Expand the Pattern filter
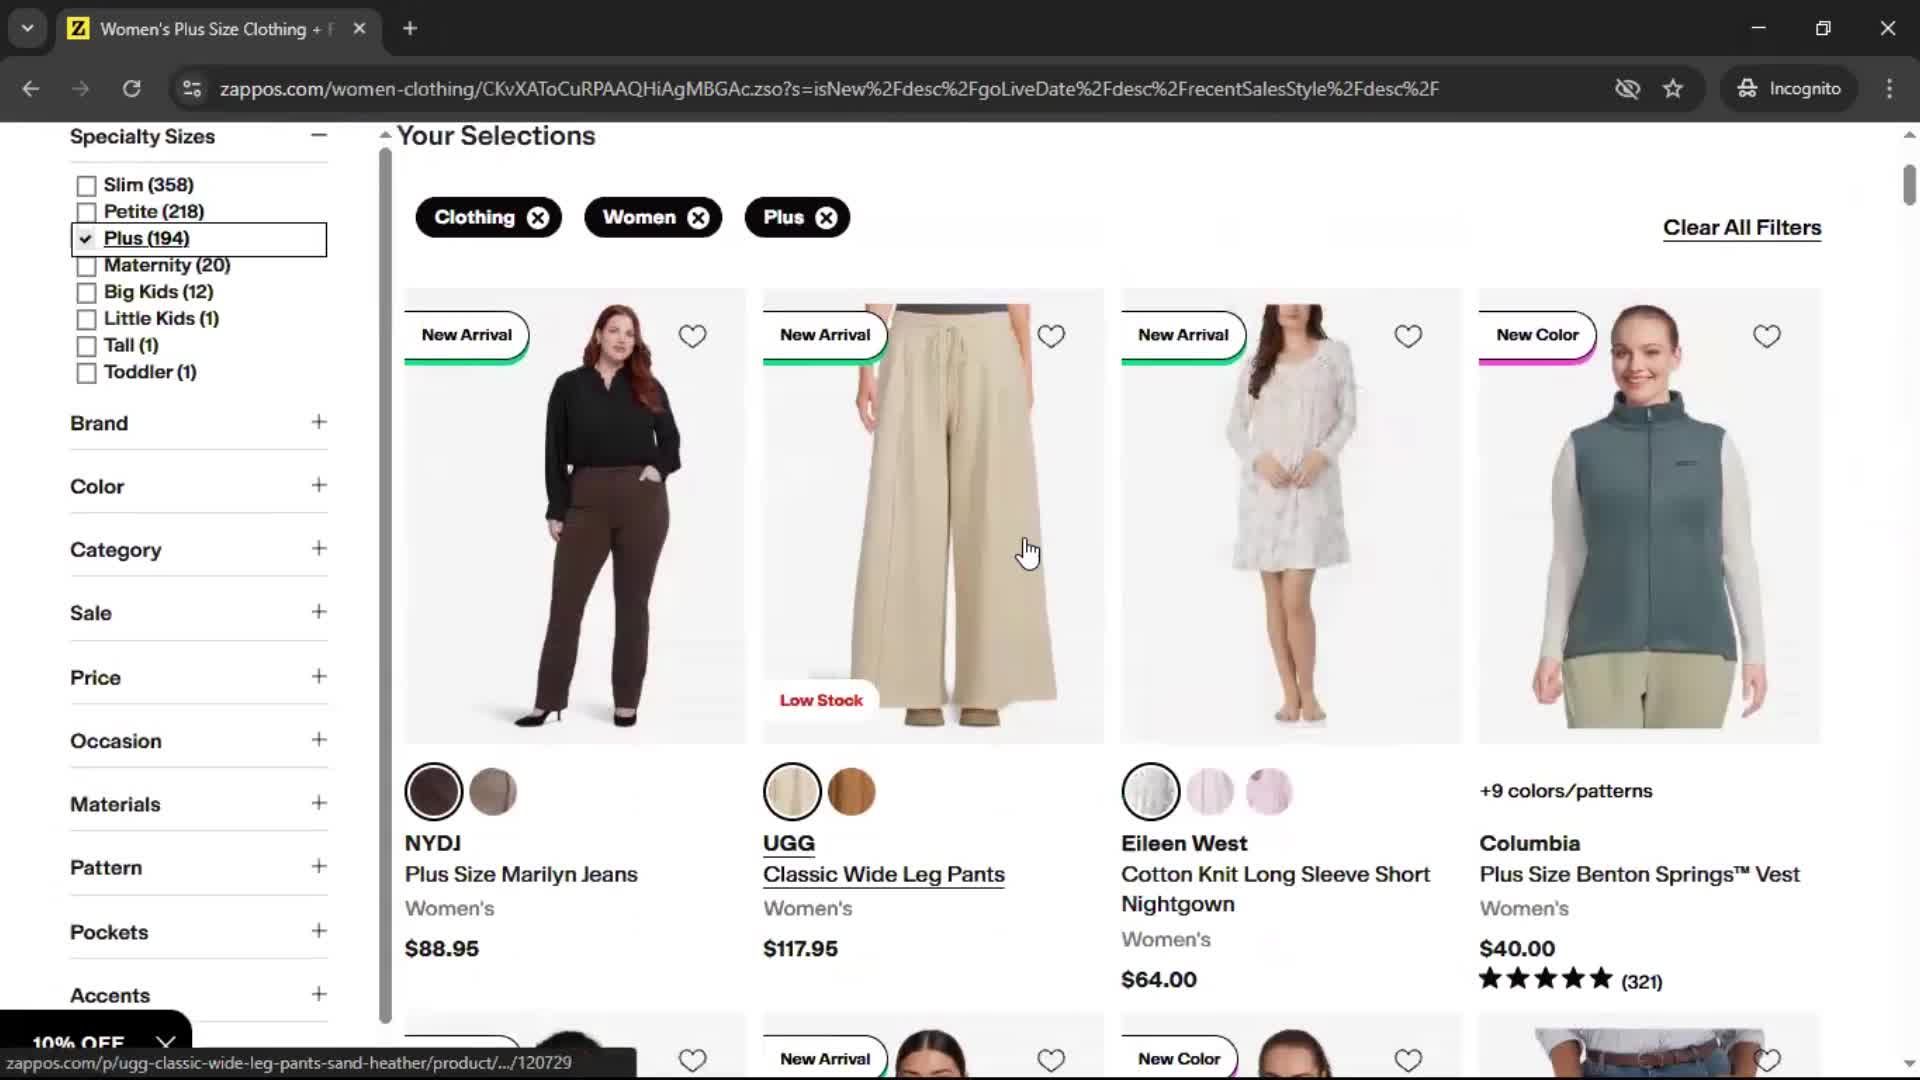 (x=319, y=866)
